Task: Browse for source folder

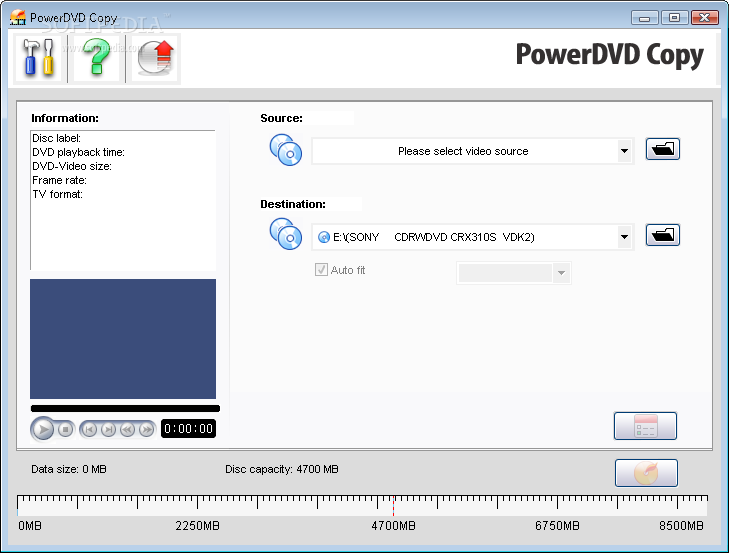Action: pyautogui.click(x=663, y=149)
